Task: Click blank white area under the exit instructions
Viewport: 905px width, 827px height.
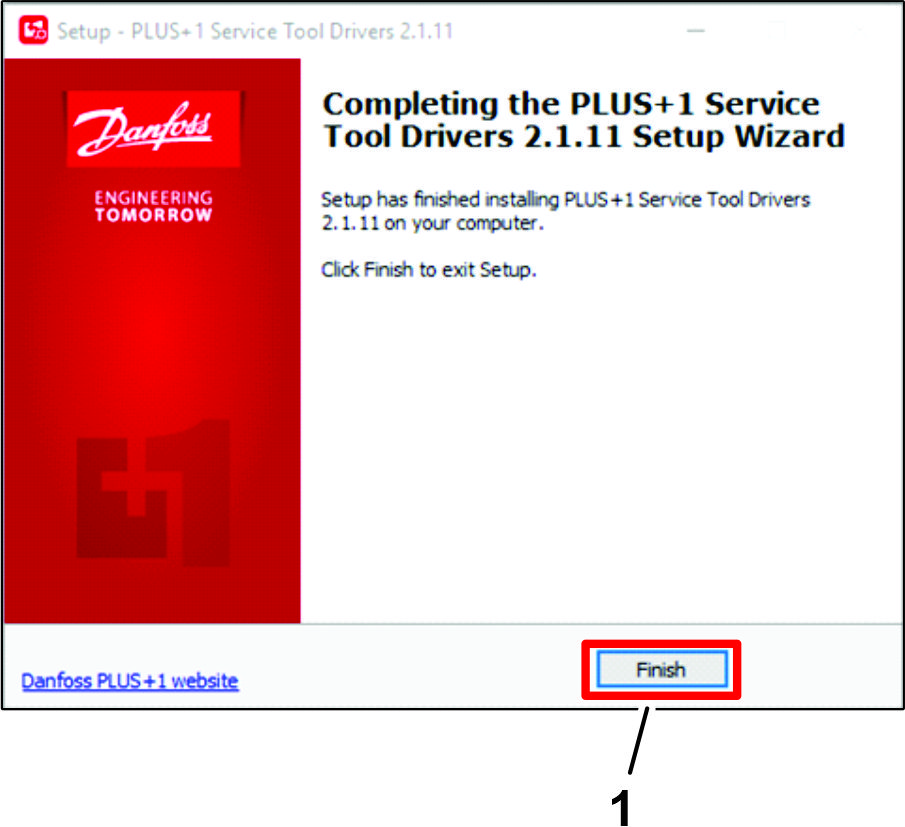Action: pos(600,450)
